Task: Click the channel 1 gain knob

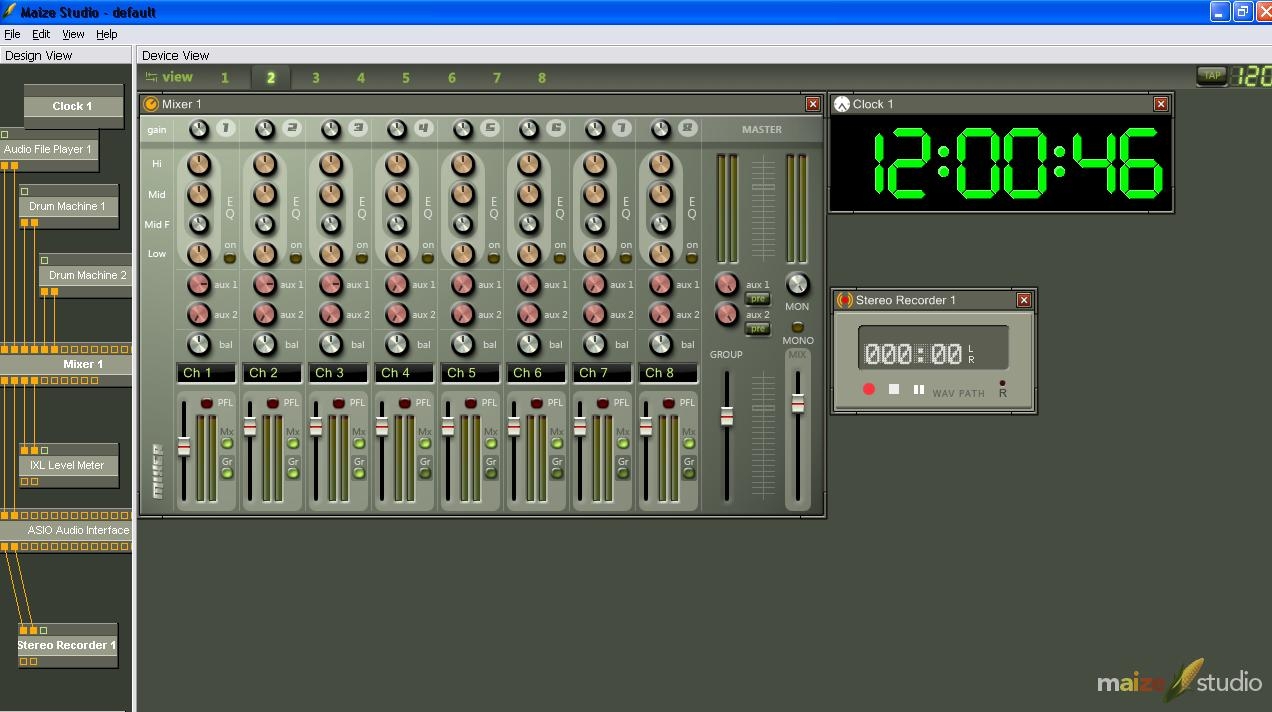Action: coord(199,129)
